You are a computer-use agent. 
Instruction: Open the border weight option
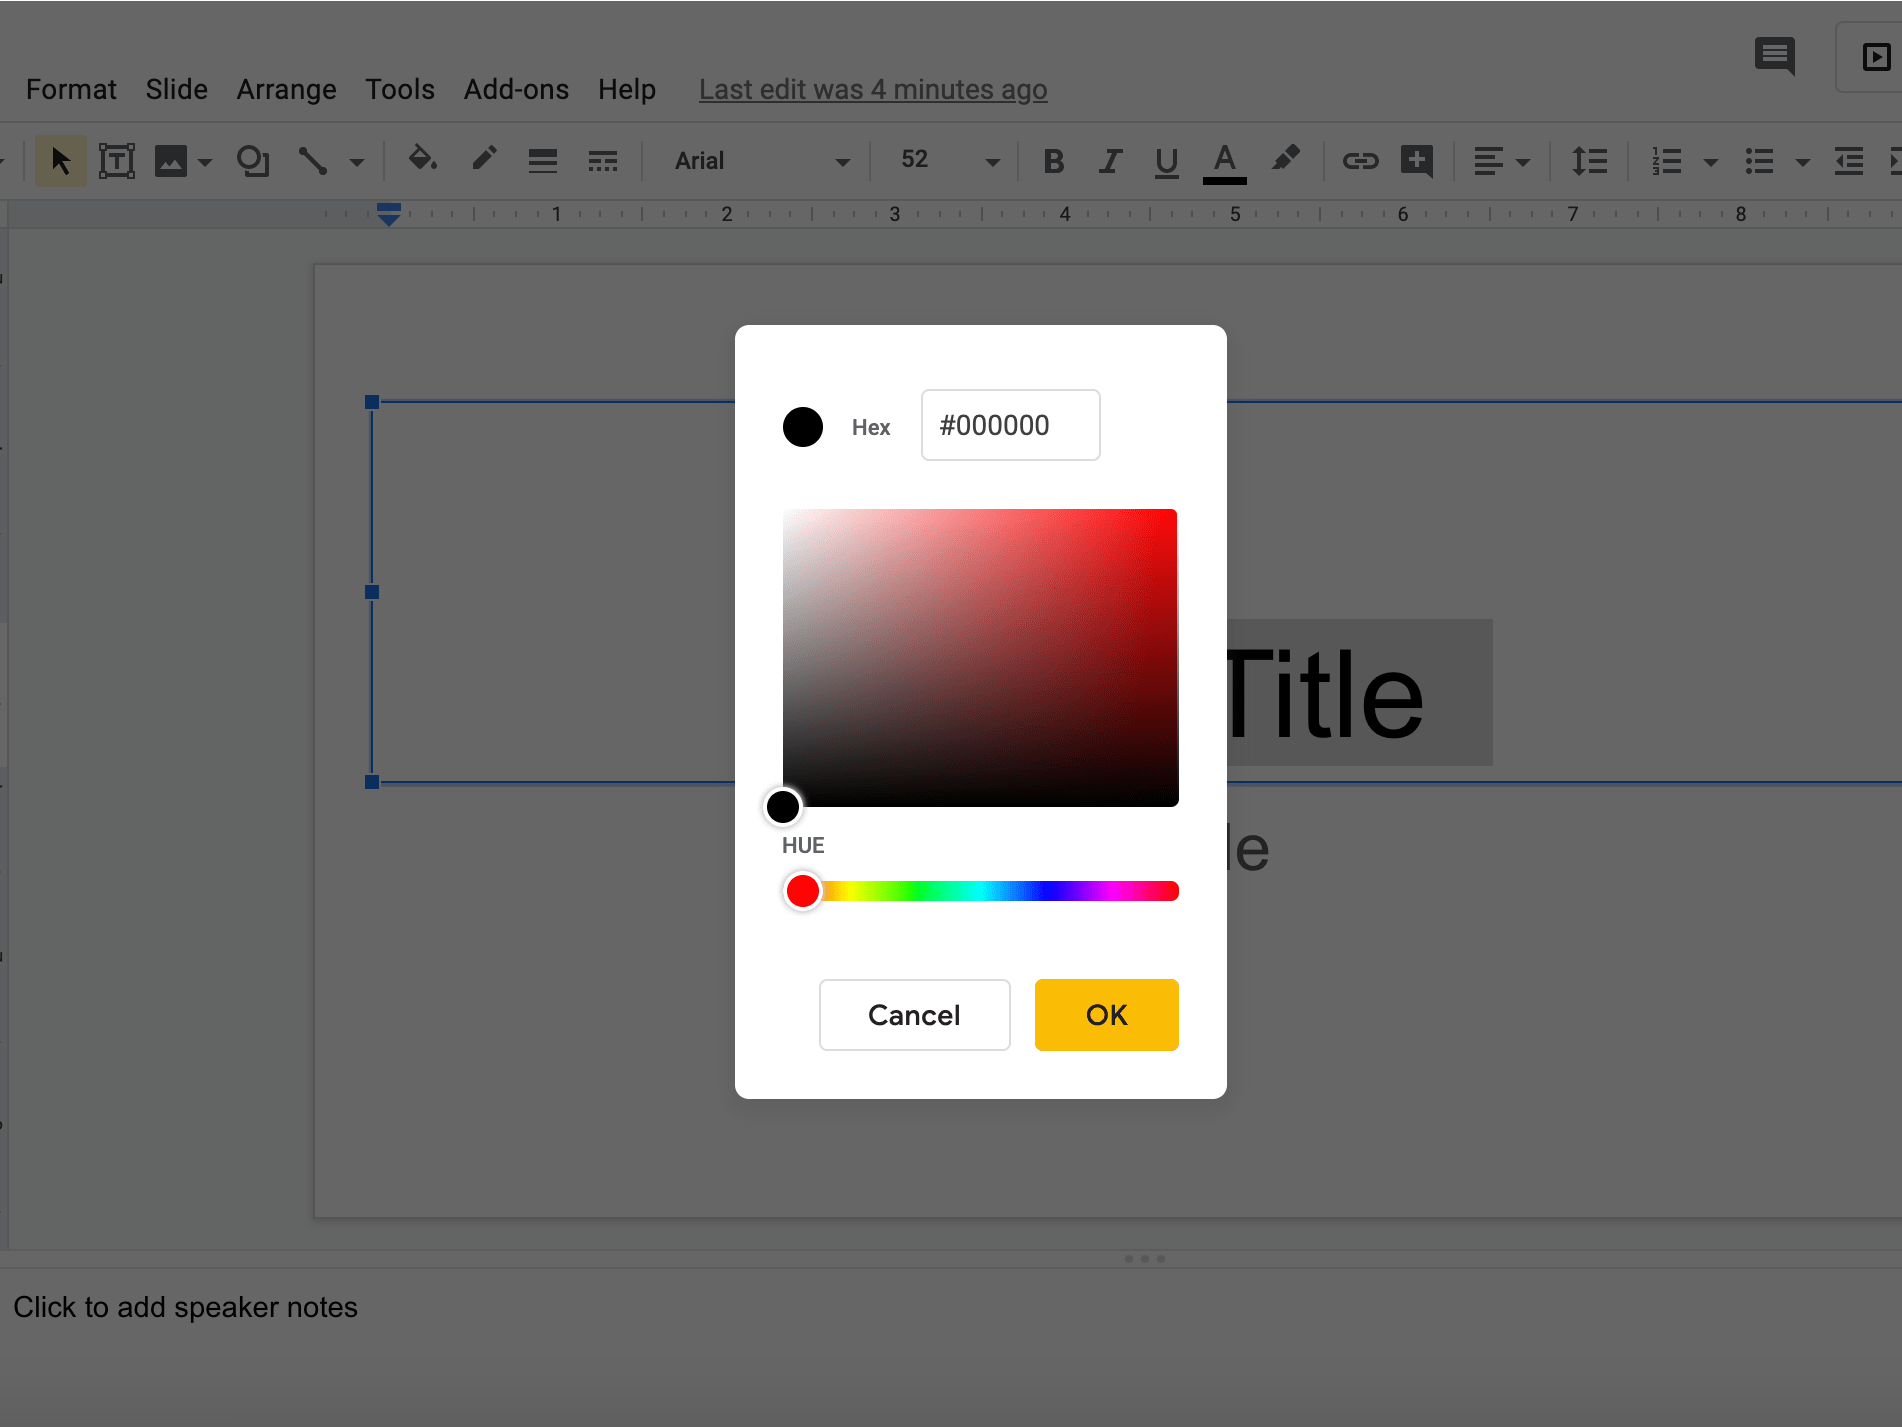(543, 161)
